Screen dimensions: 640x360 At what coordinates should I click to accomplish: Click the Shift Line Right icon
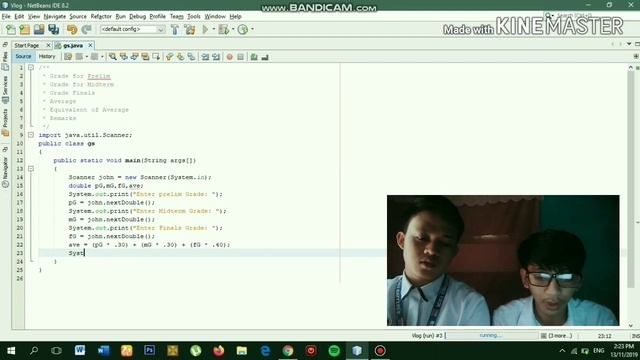216,57
